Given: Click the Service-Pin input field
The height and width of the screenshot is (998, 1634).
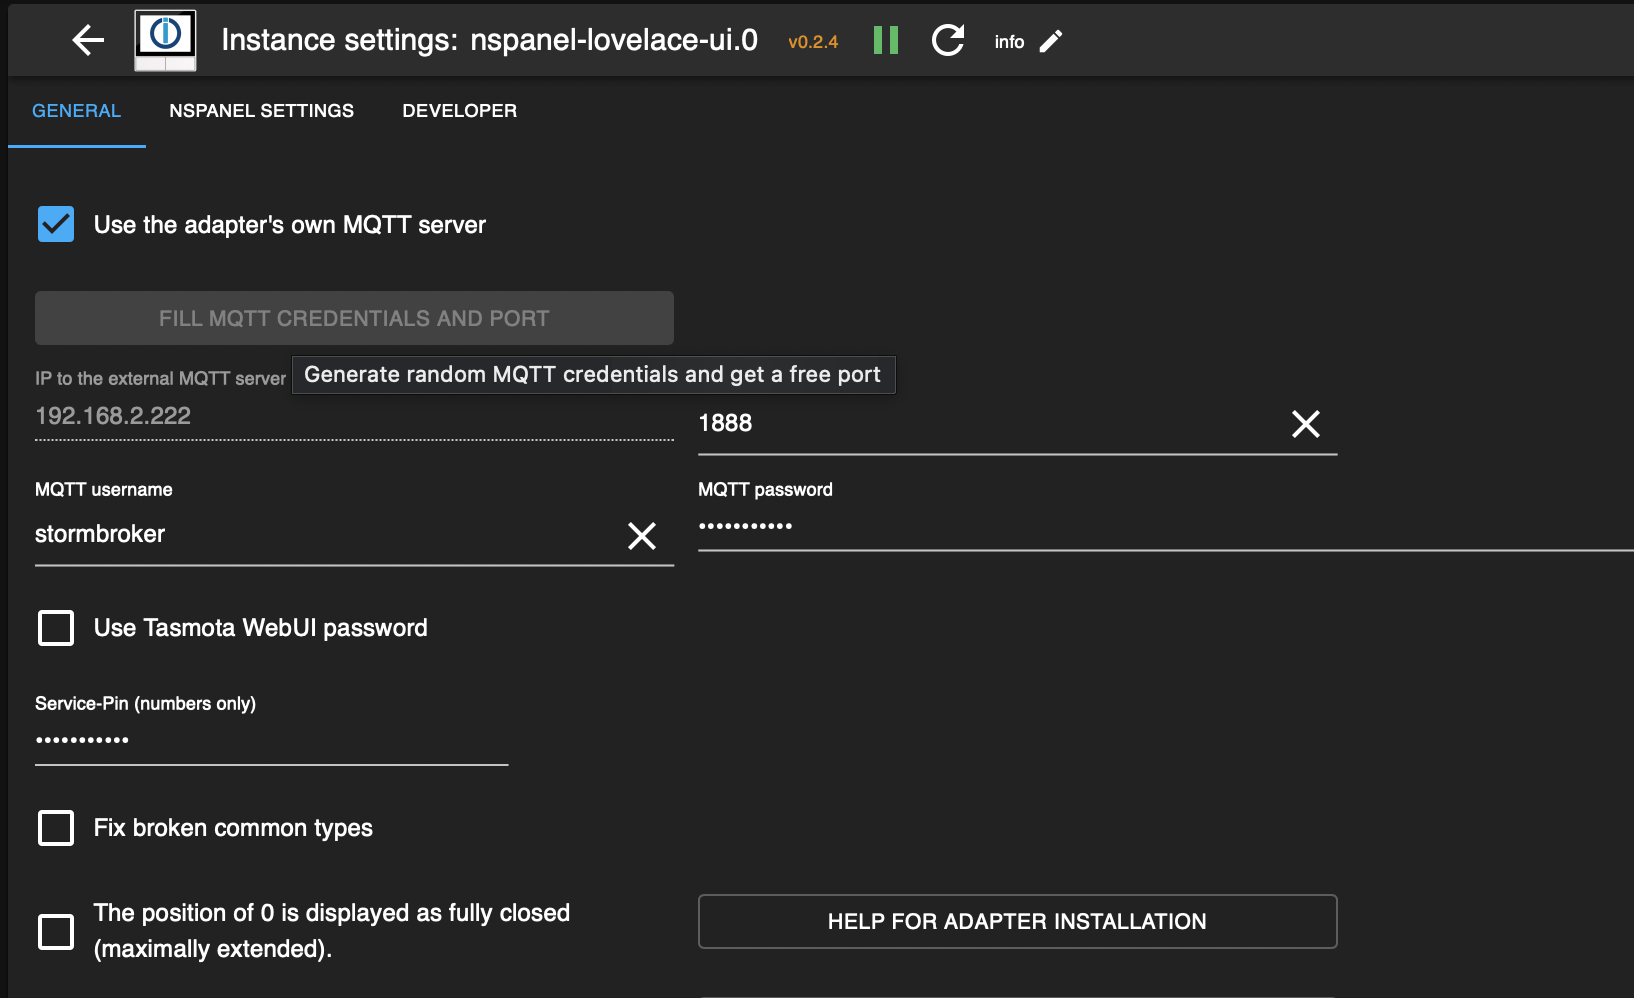Looking at the screenshot, I should coord(270,741).
